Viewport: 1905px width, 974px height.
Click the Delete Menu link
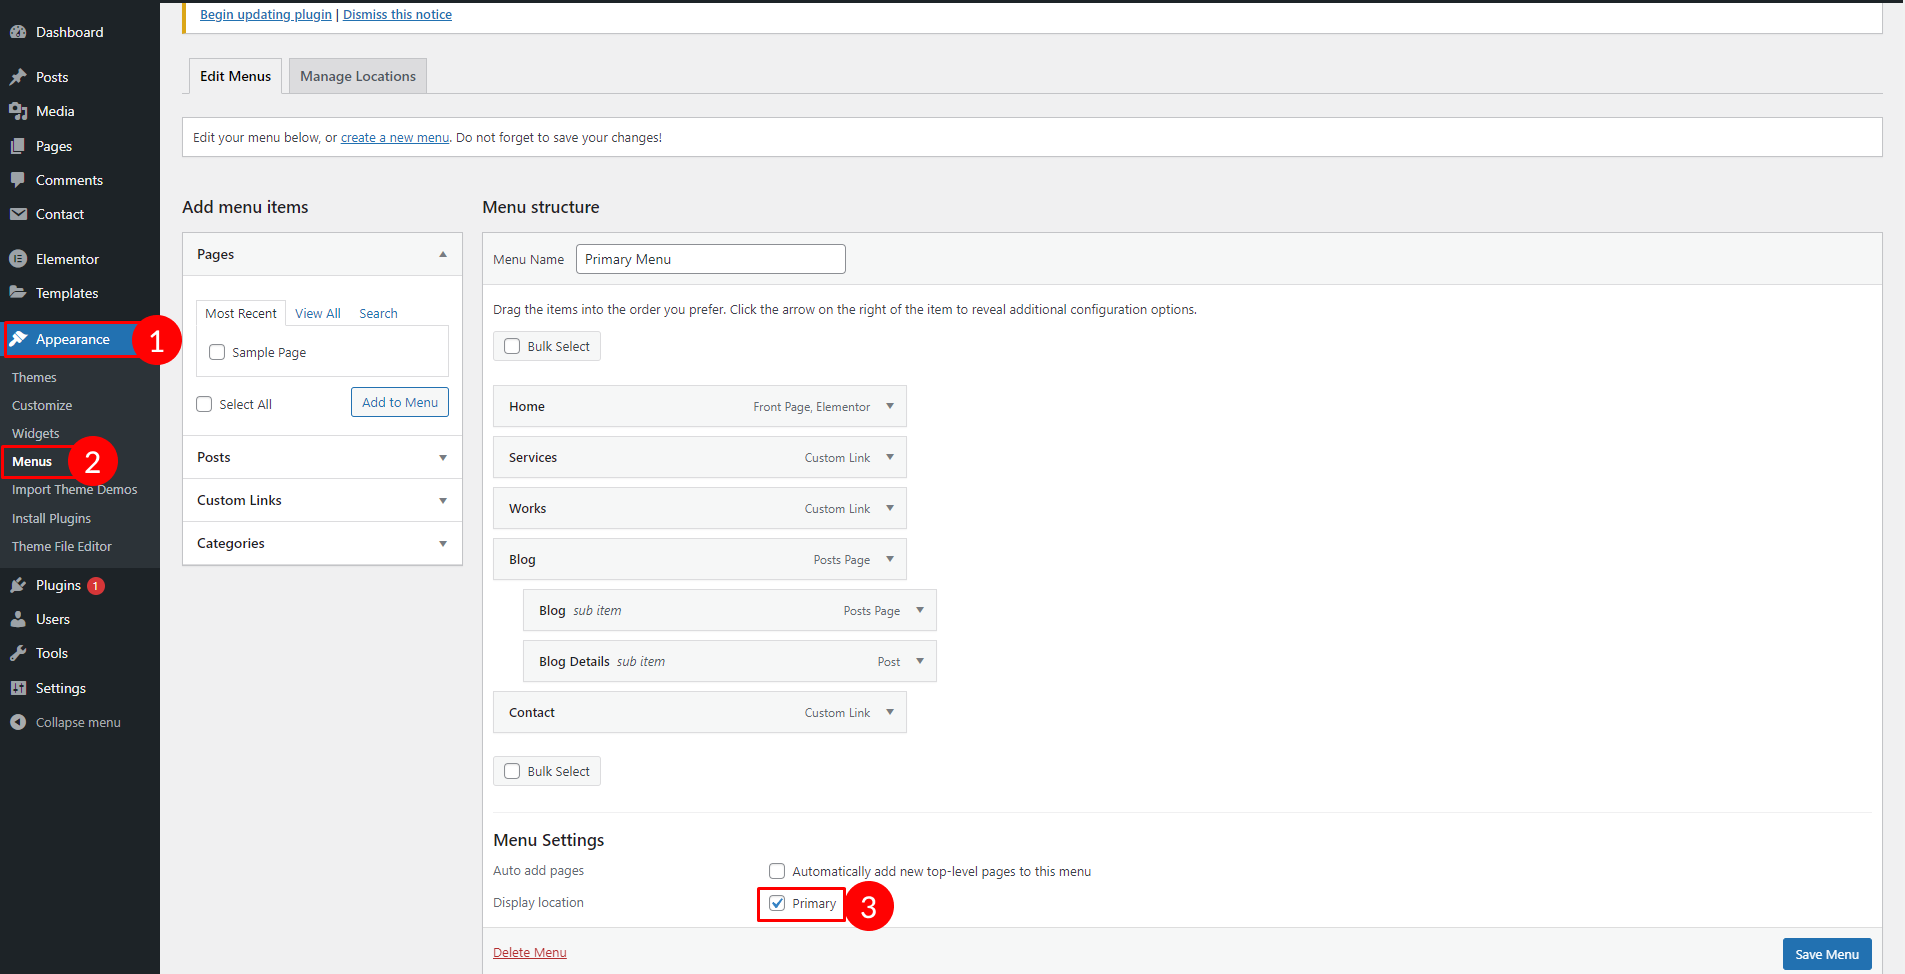coord(529,952)
